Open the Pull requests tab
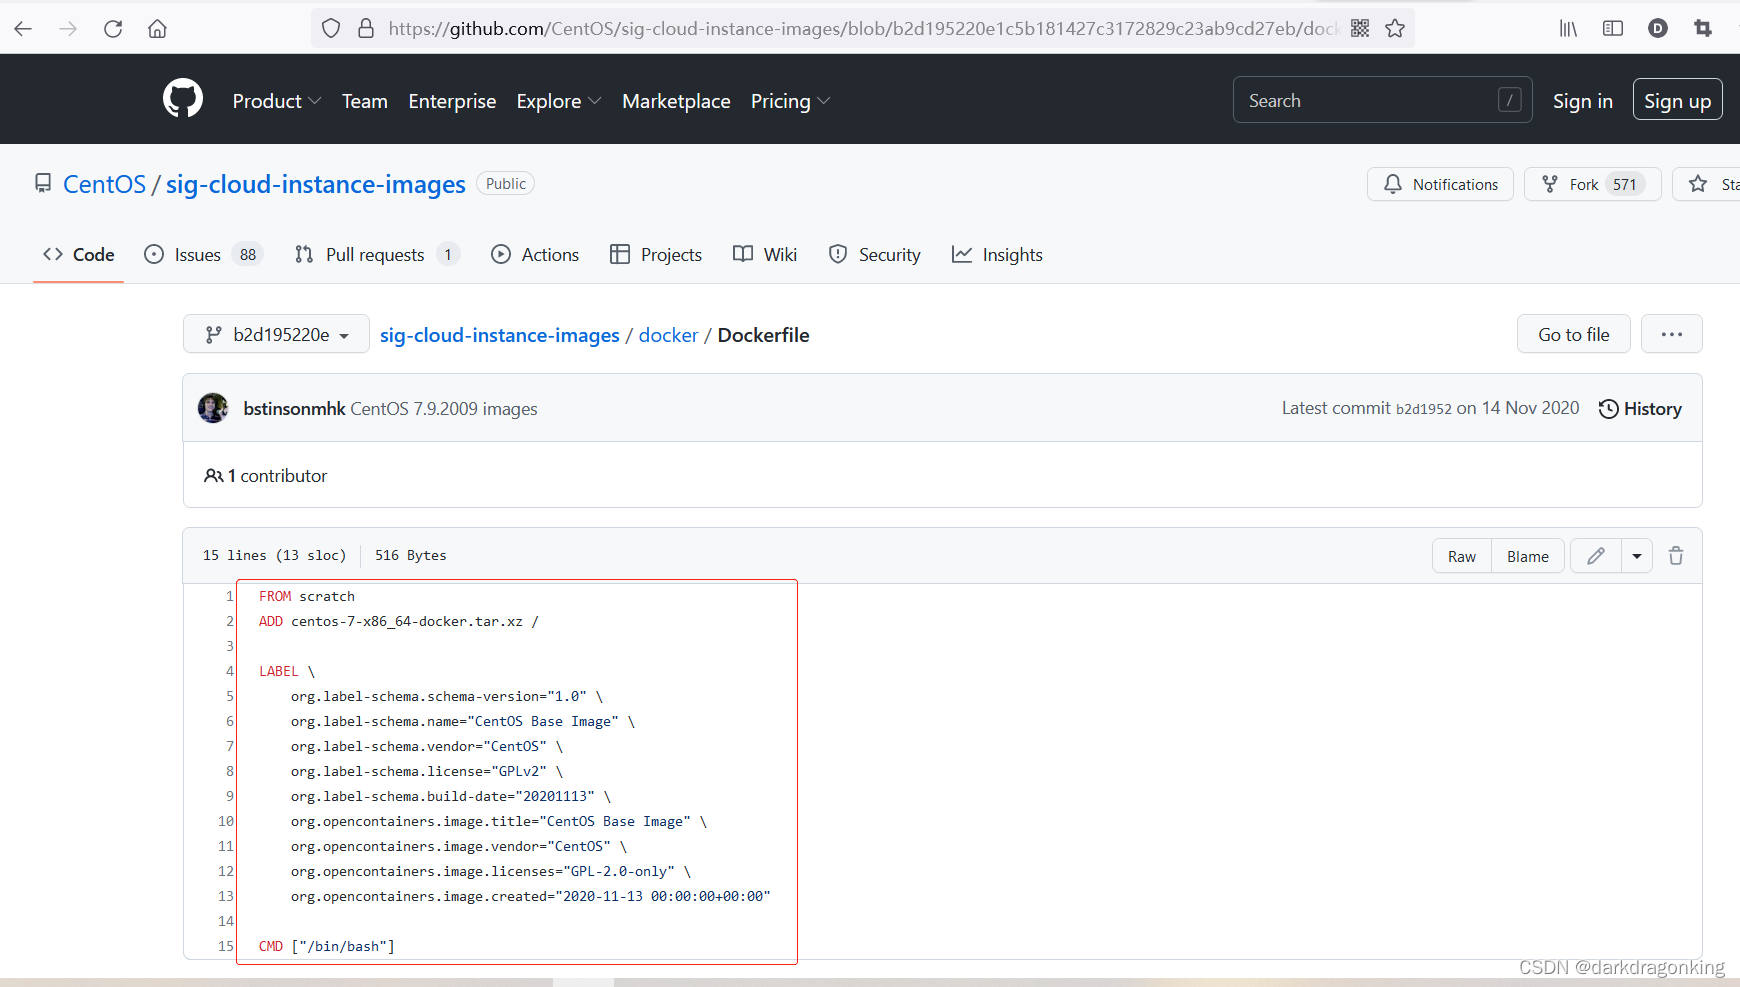The width and height of the screenshot is (1740, 987). (377, 255)
